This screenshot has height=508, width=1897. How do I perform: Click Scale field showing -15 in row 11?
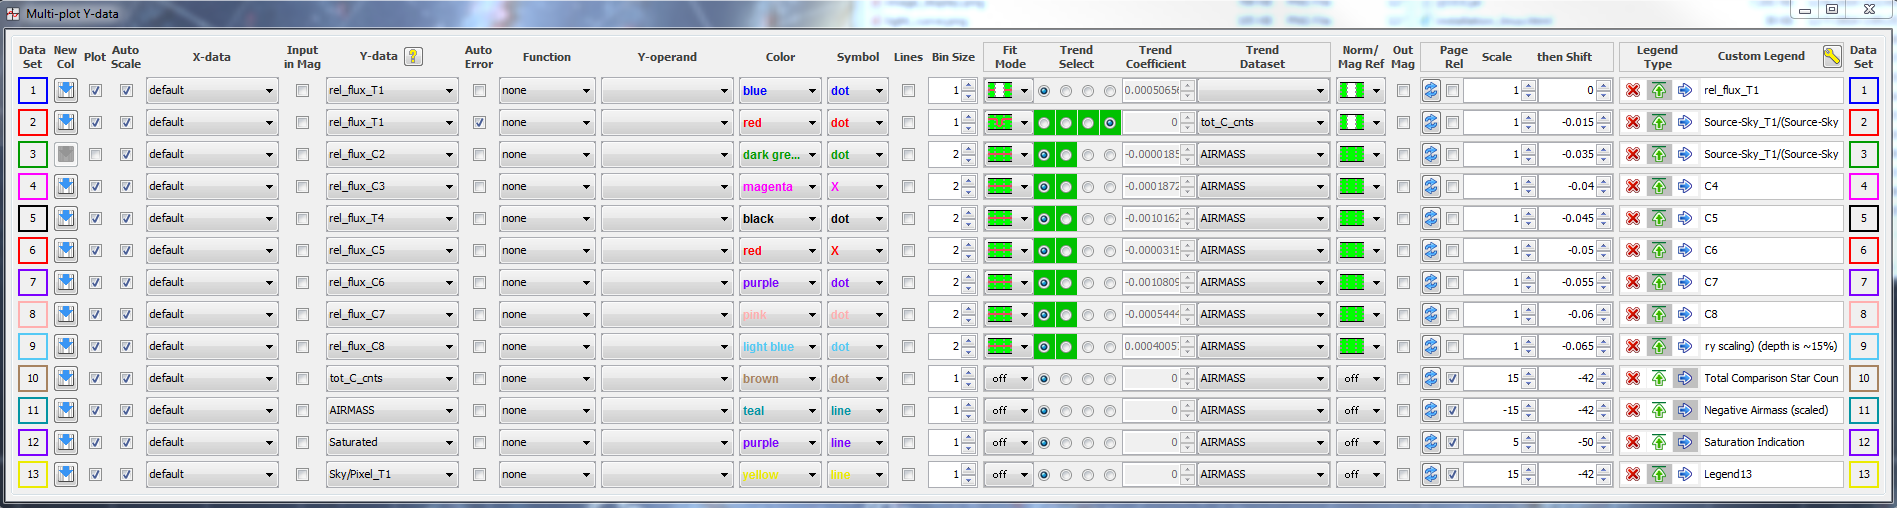1492,410
